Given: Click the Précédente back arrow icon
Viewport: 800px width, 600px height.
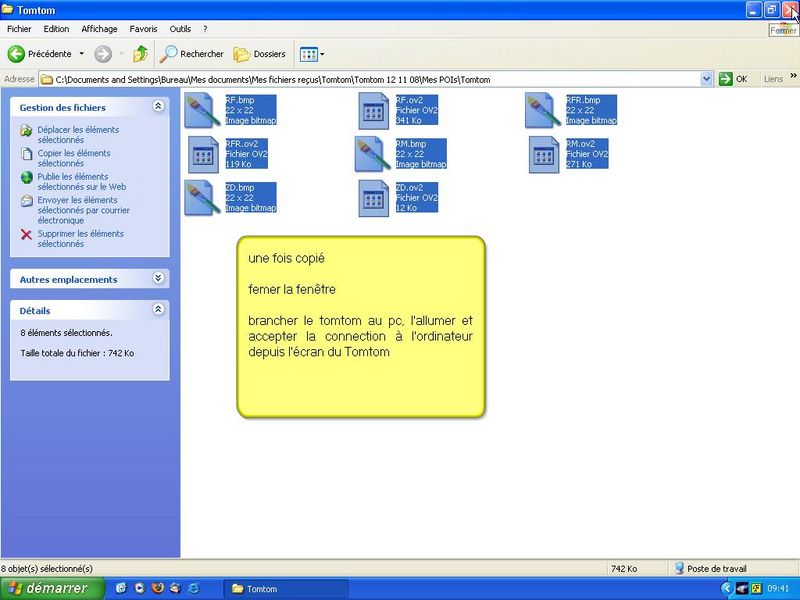Looking at the screenshot, I should pos(16,54).
